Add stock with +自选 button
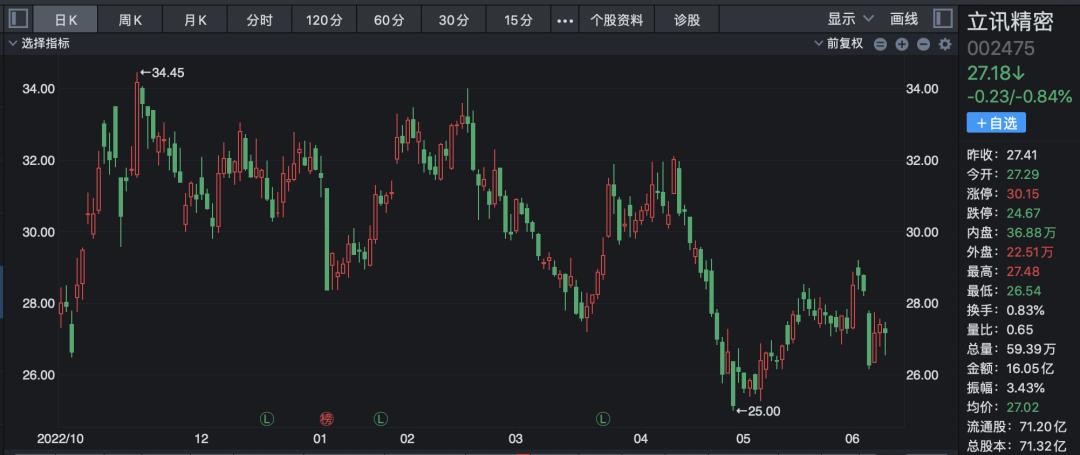Screen dimensions: 1080x455 coord(995,123)
